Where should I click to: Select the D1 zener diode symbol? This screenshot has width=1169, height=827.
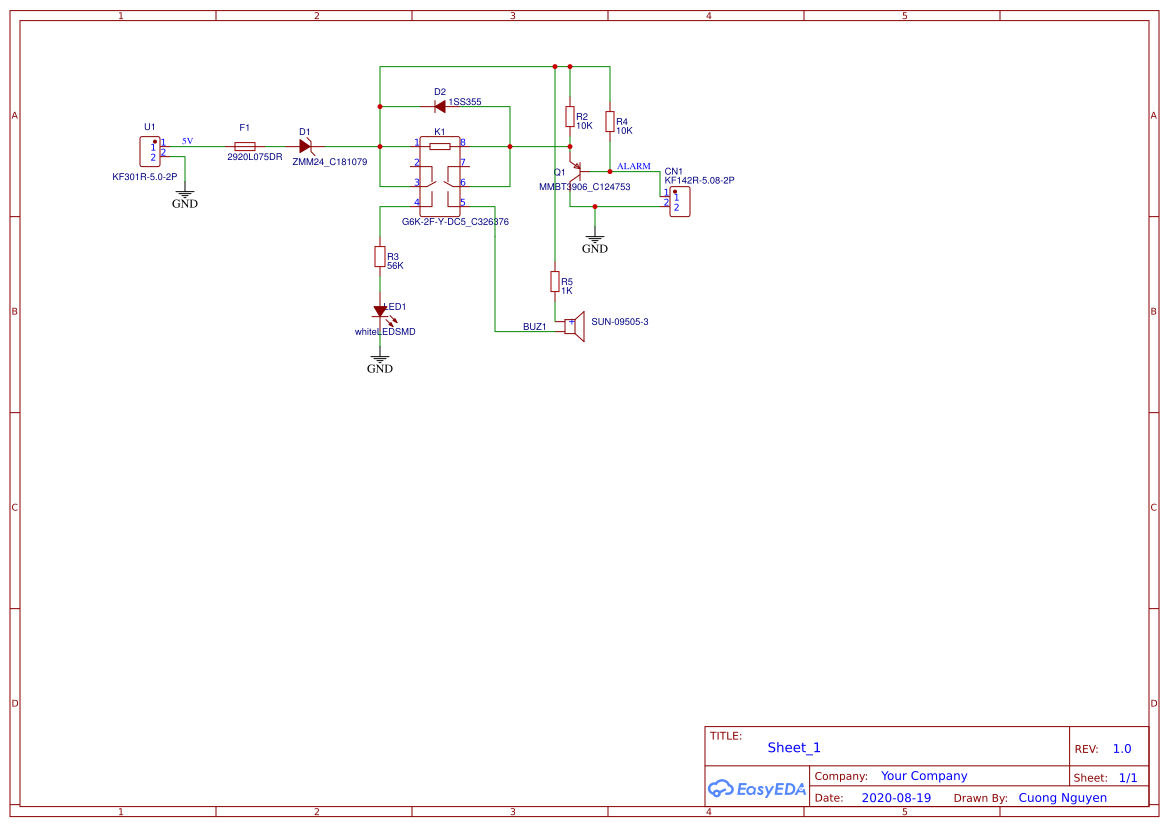(306, 146)
